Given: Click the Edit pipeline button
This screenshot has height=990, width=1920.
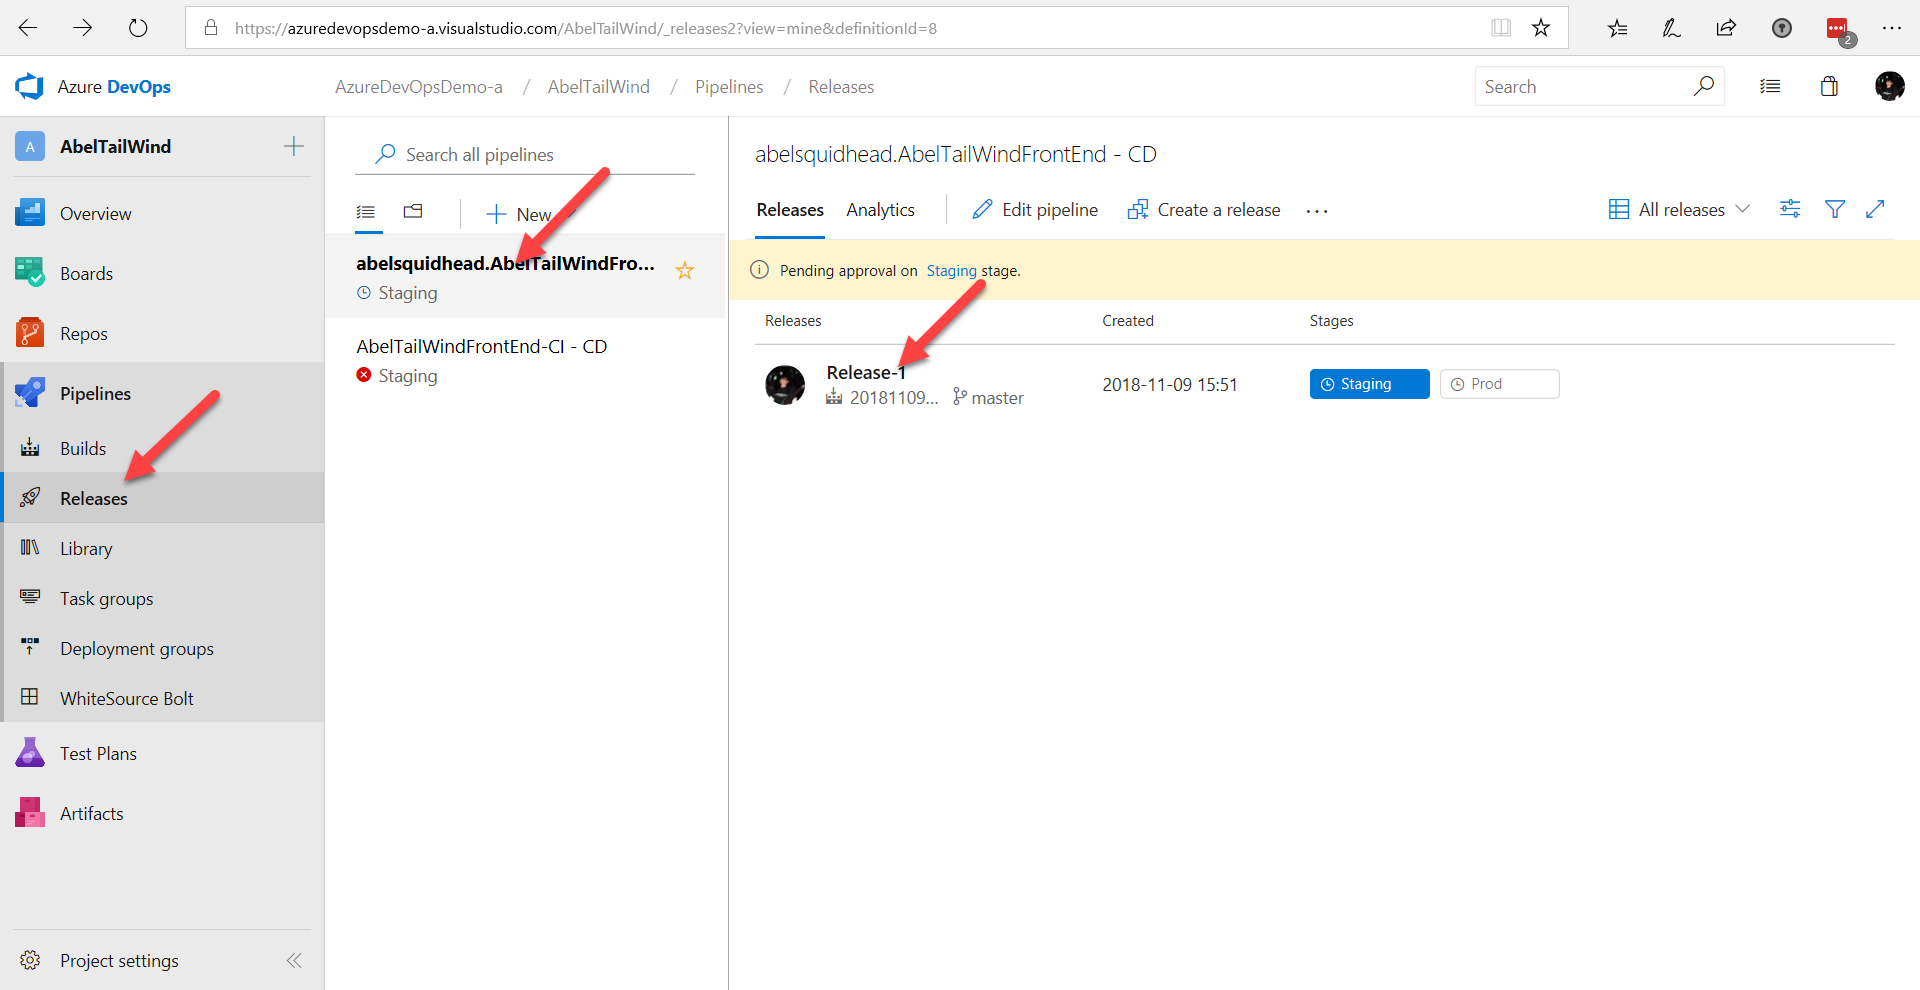Looking at the screenshot, I should [1035, 209].
